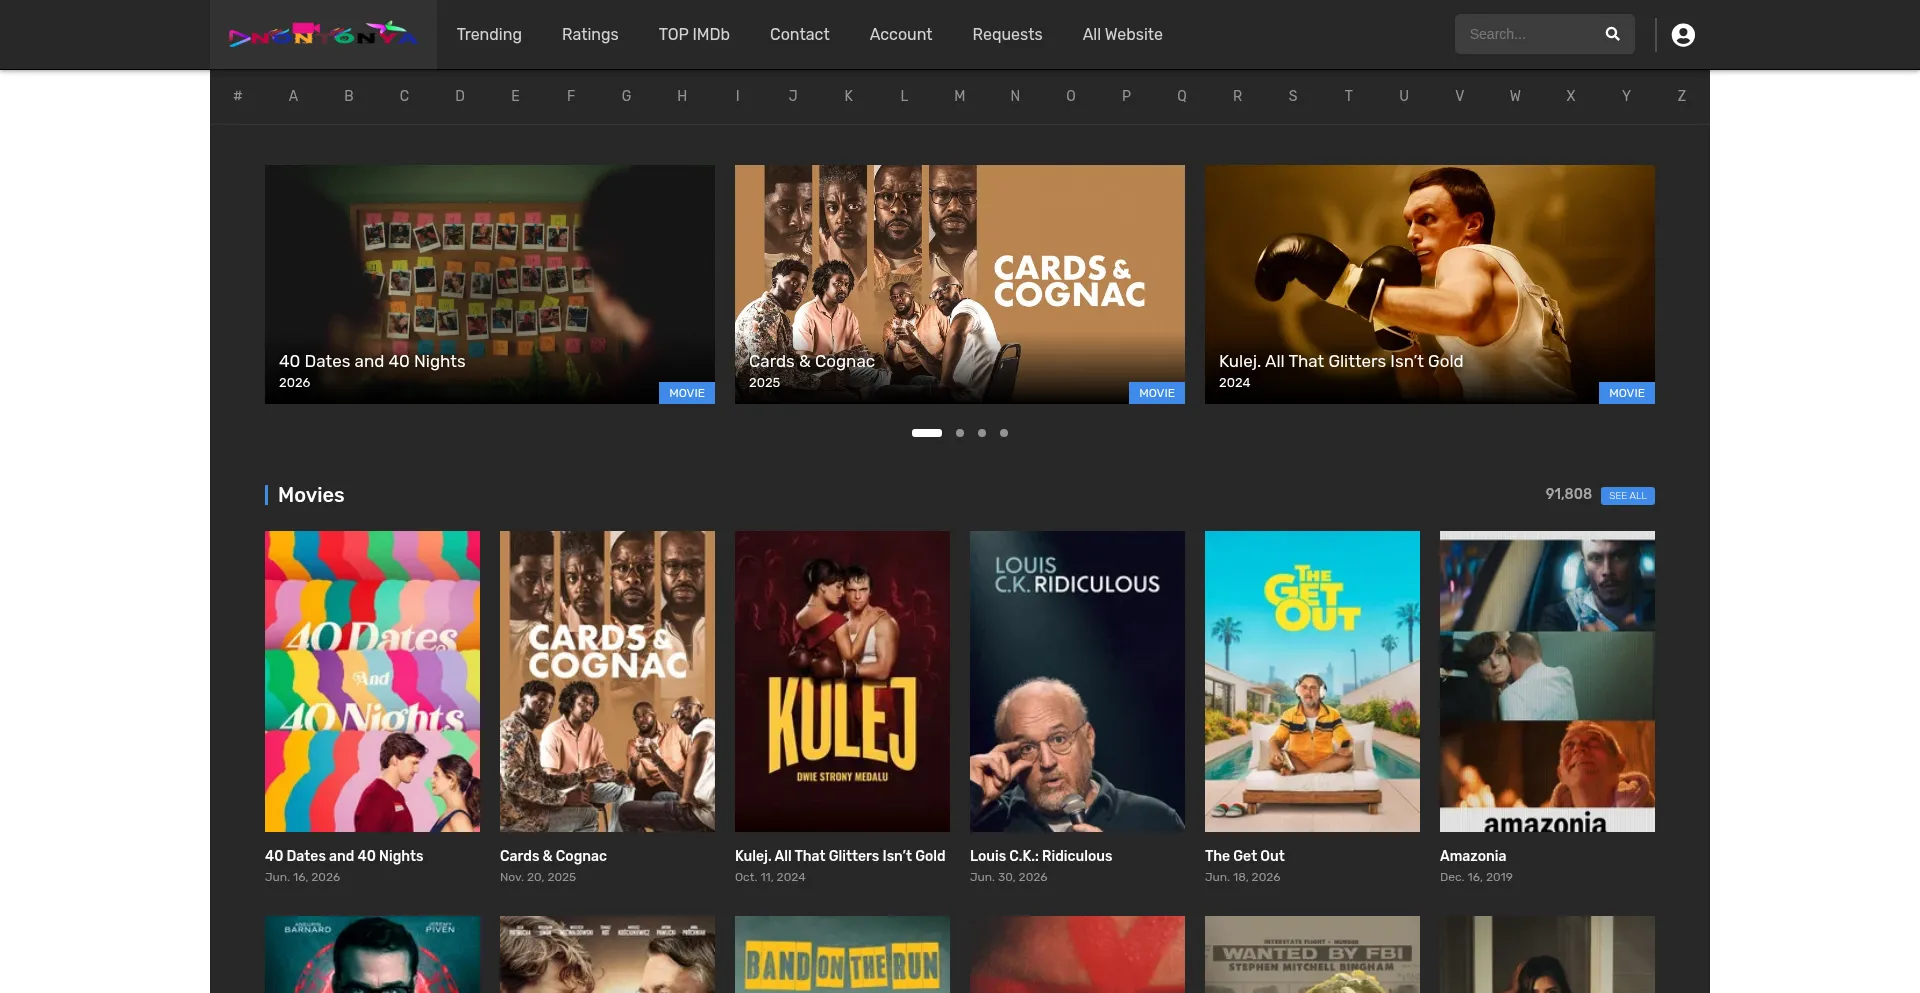Screen dimensions: 1920x993
Task: Open the Kulej movie poster
Action: 842,681
